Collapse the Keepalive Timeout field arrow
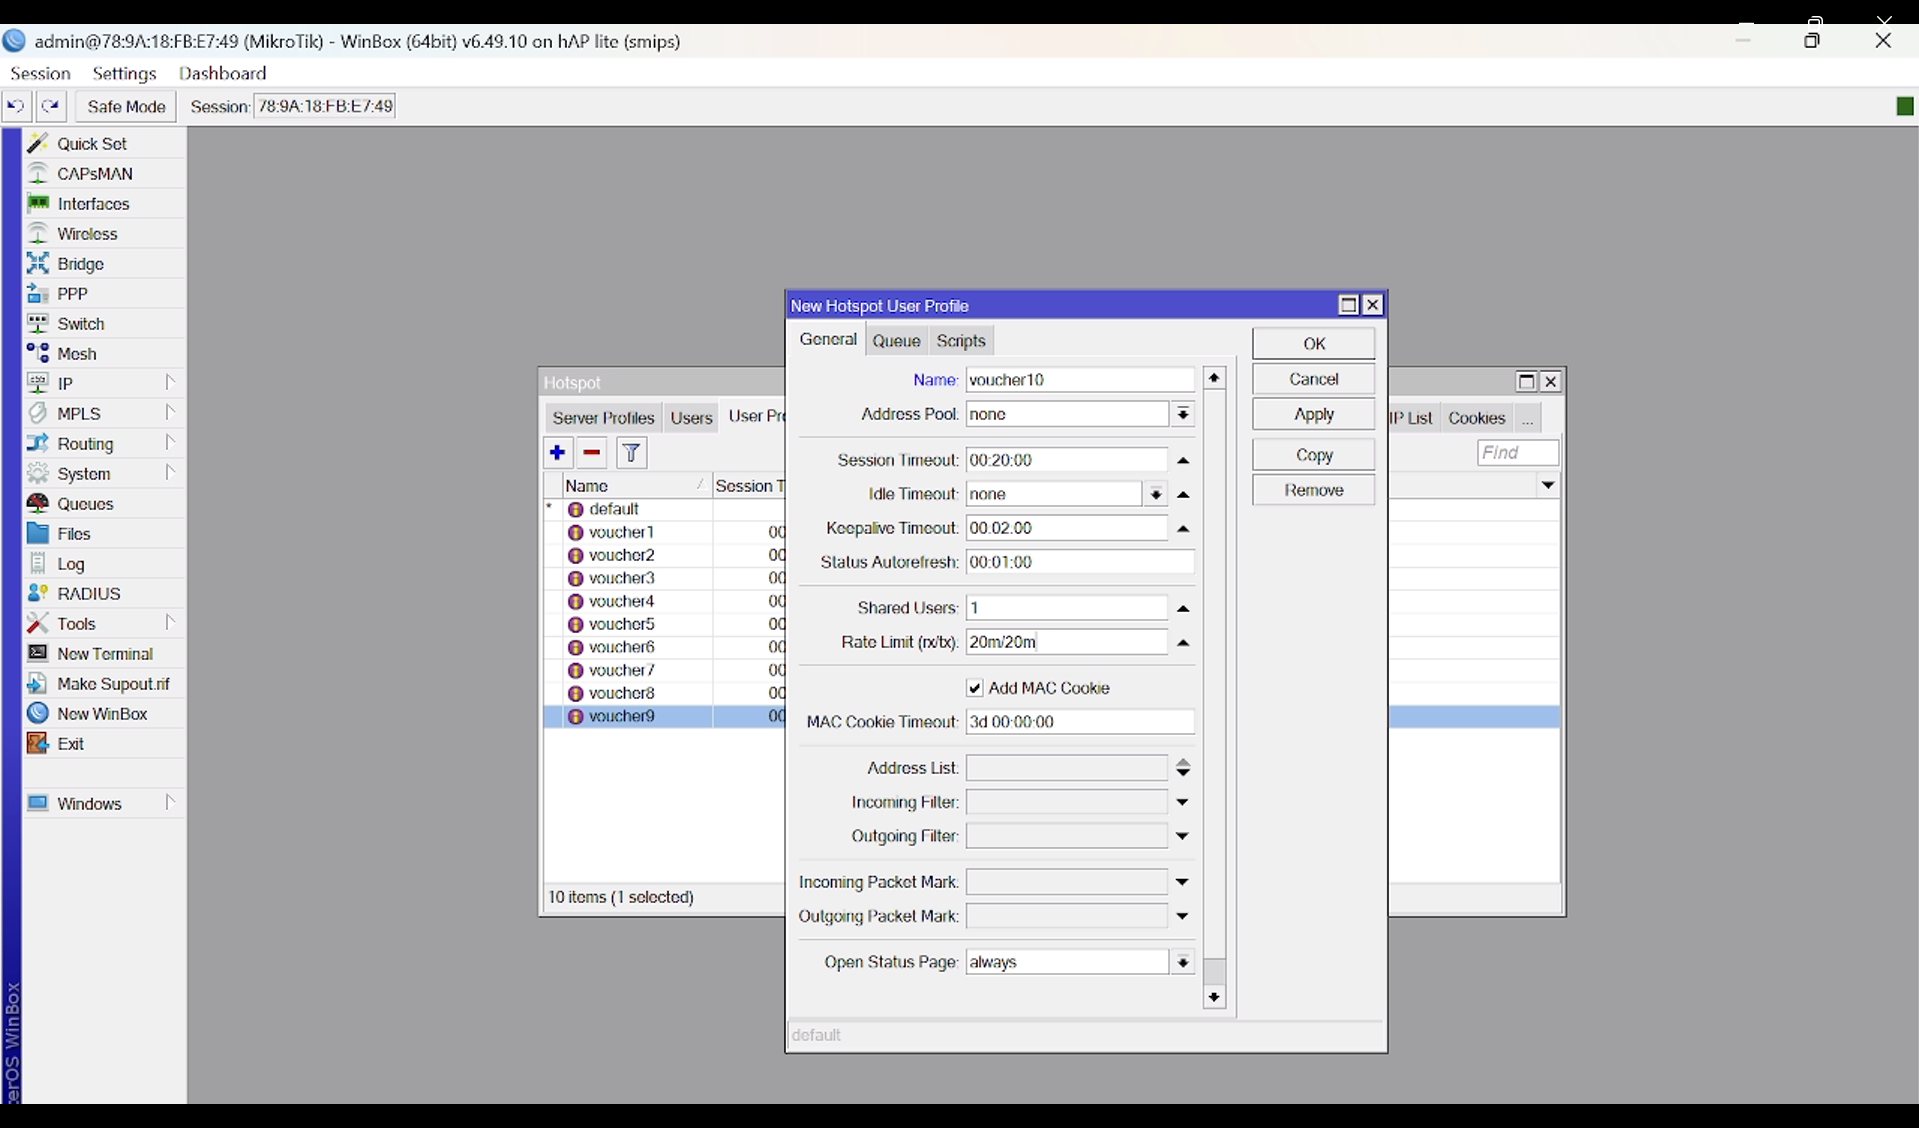 point(1183,529)
